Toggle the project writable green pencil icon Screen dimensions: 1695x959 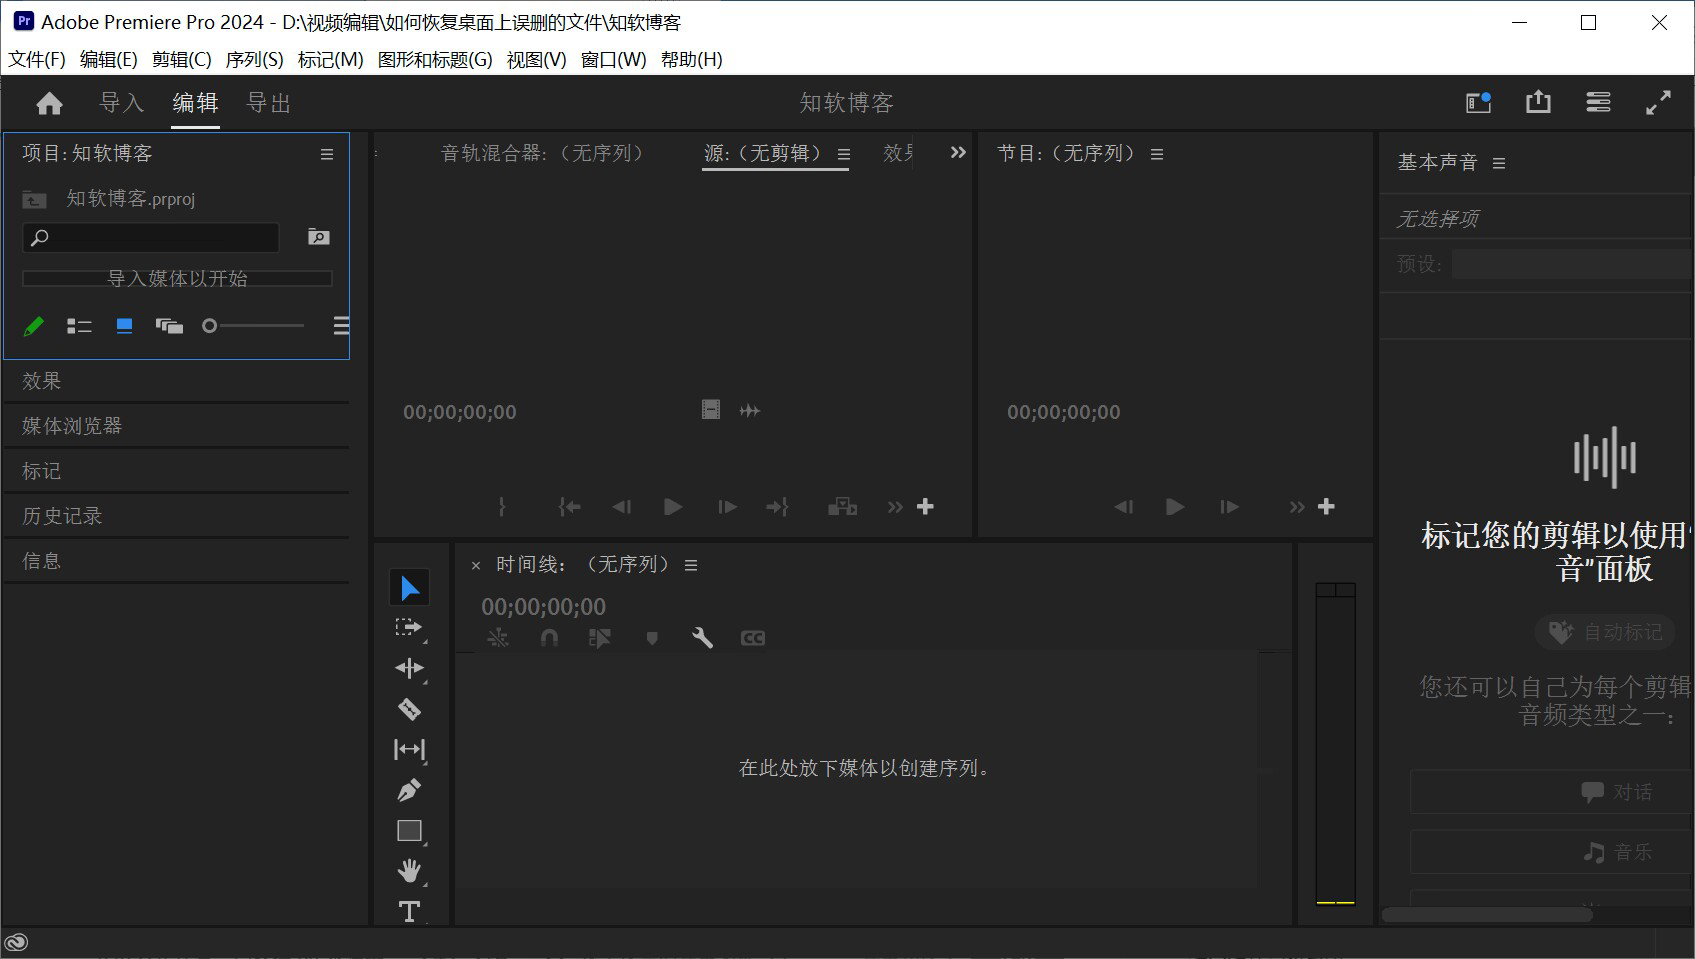point(34,326)
